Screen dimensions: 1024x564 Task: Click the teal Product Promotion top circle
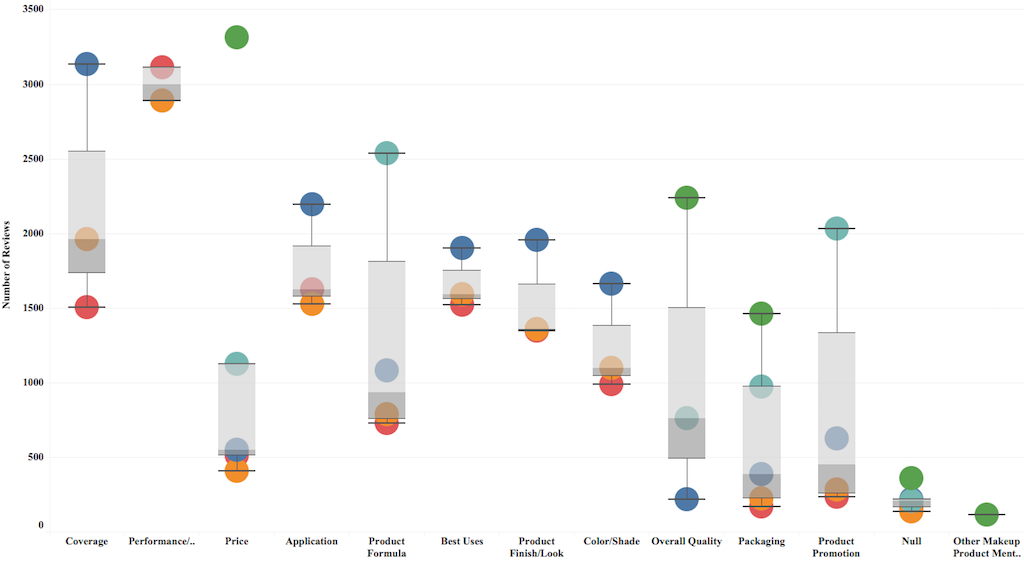click(x=837, y=229)
